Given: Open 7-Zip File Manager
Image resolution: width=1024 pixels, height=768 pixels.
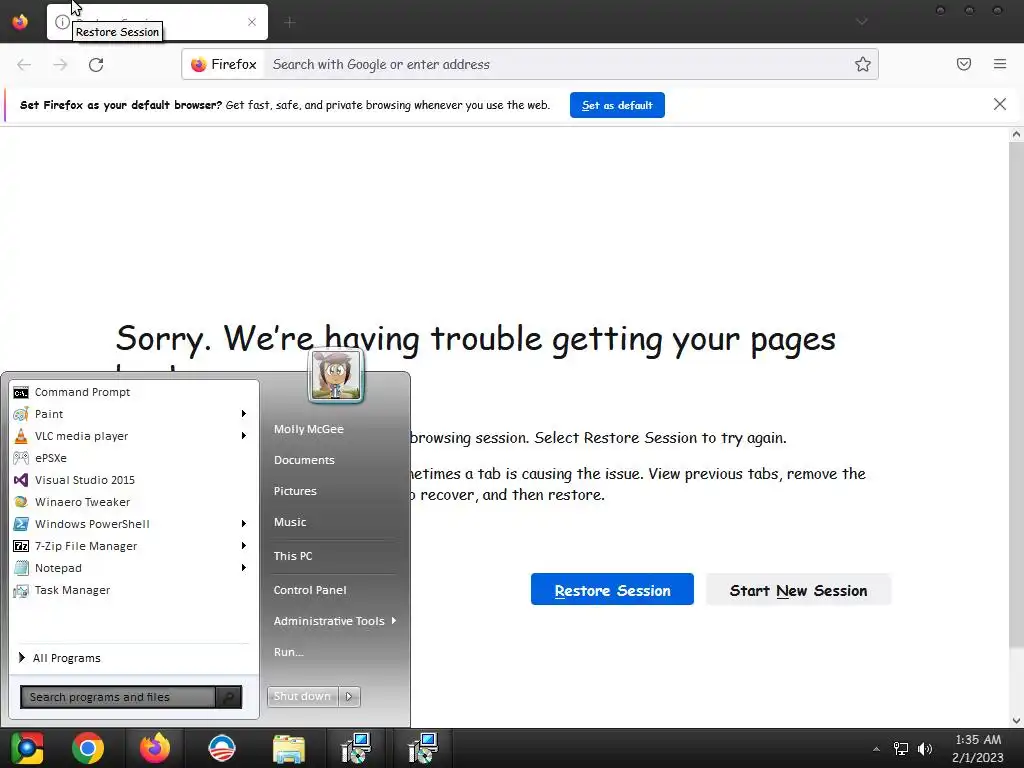Looking at the screenshot, I should (x=124, y=546).
